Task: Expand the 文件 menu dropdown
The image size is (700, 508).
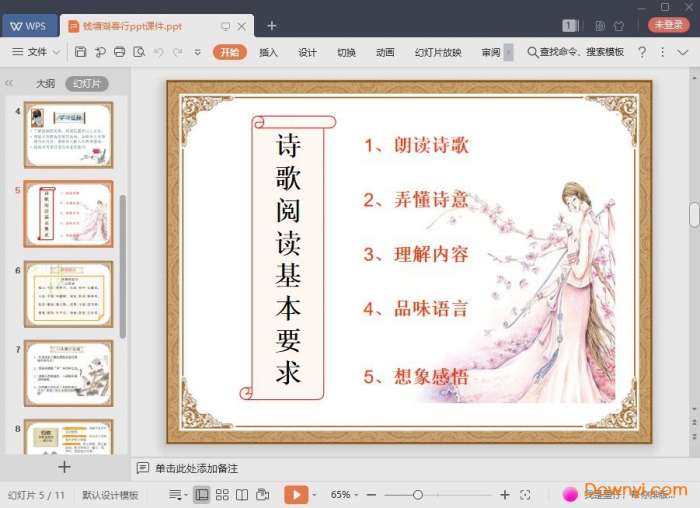Action: [36, 52]
